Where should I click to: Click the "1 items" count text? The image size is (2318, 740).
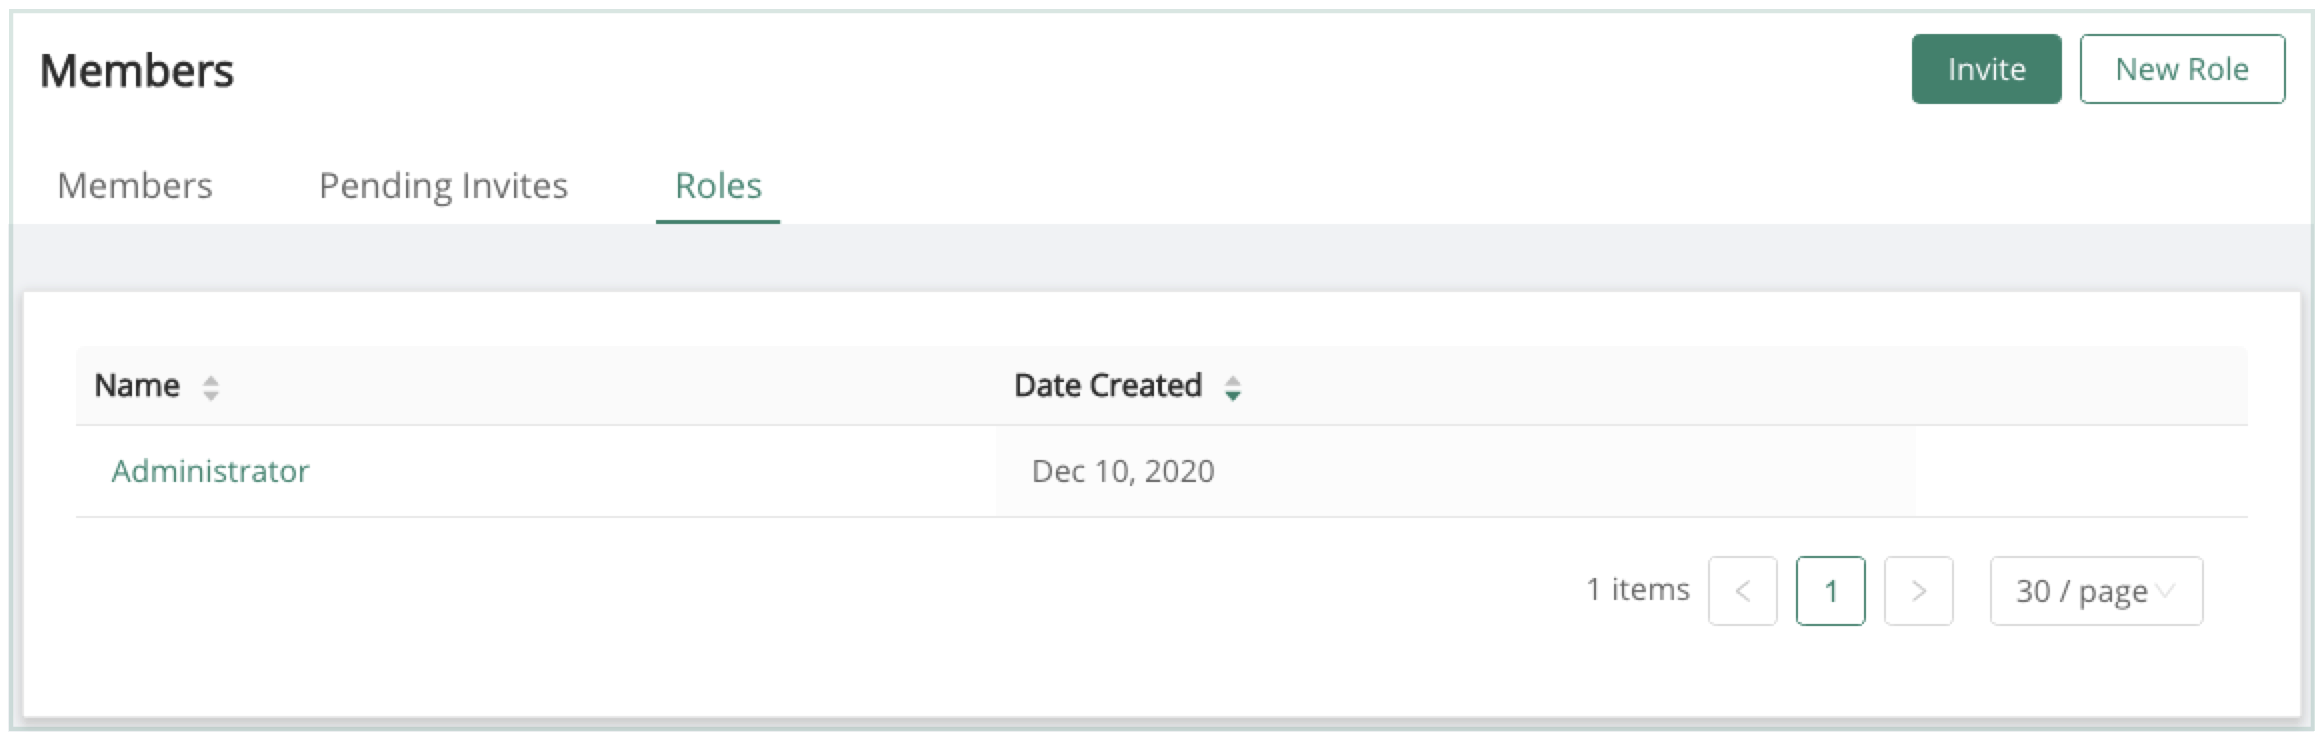1637,590
